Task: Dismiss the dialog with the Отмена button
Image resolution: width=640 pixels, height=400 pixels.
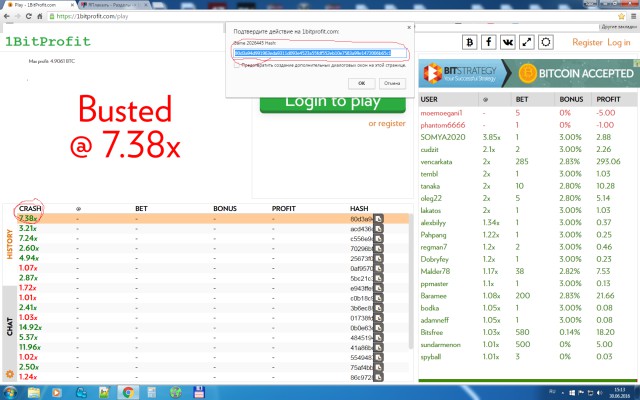Action: [392, 83]
